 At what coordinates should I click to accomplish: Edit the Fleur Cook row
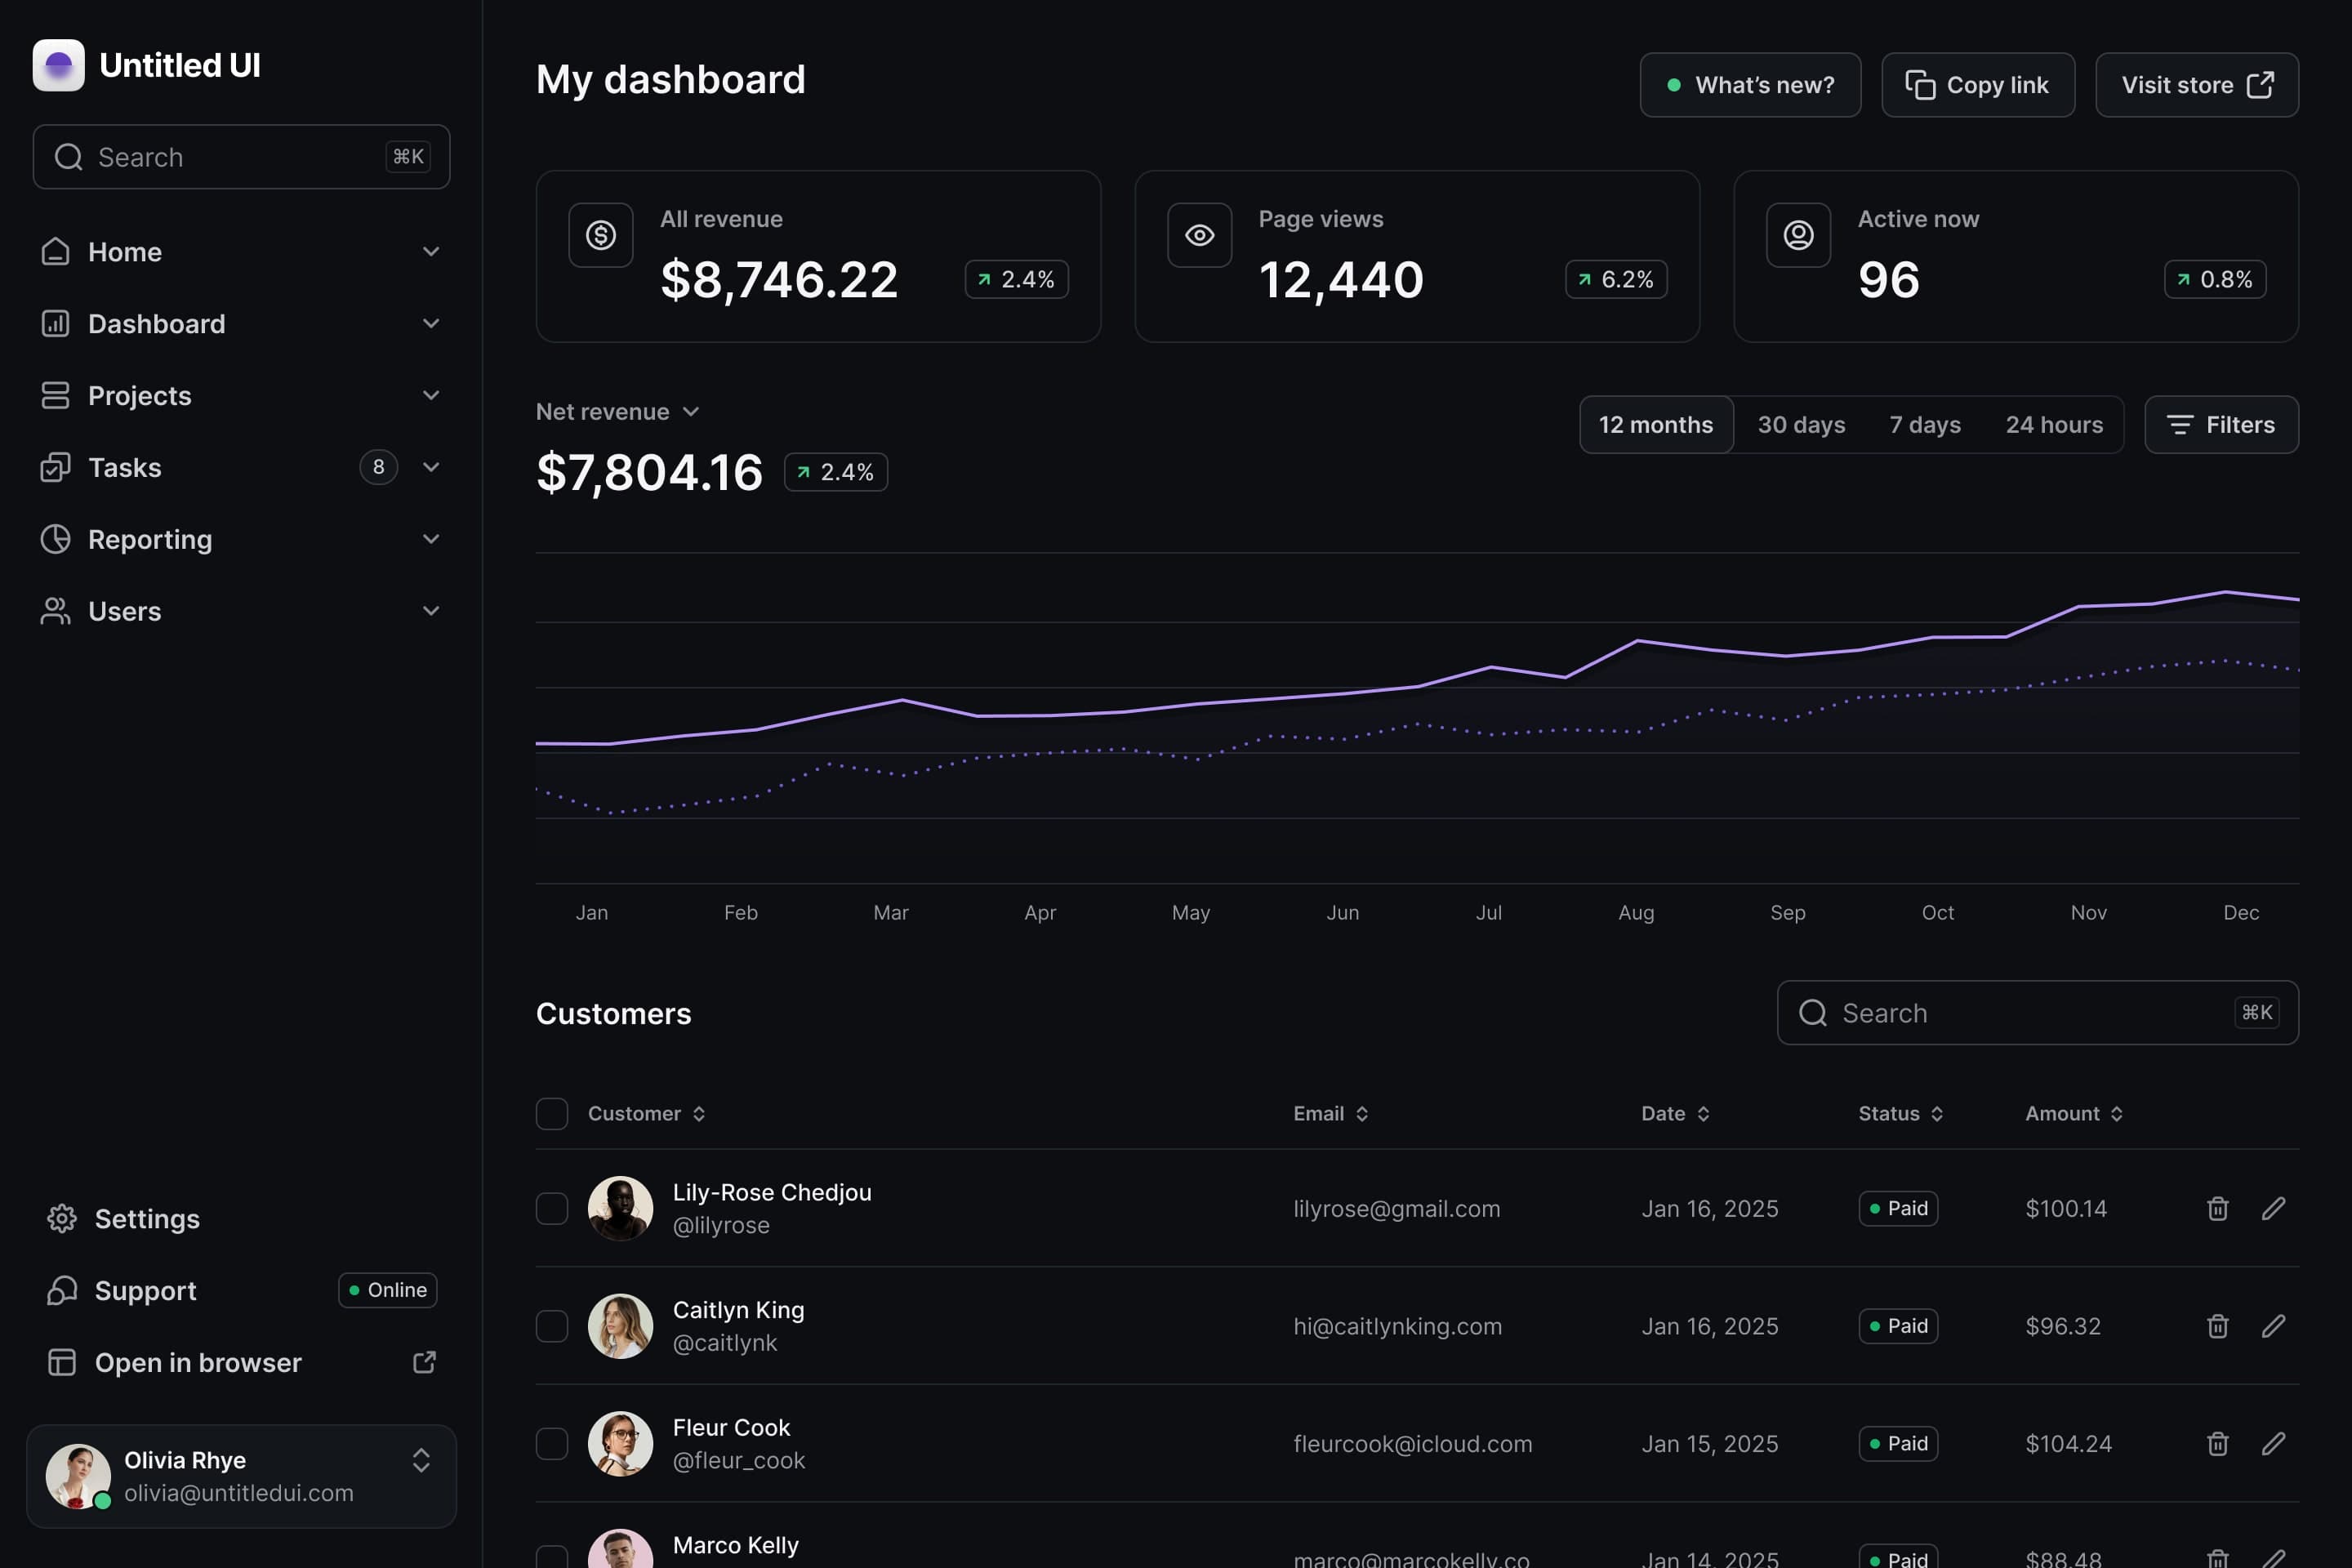[2273, 1443]
